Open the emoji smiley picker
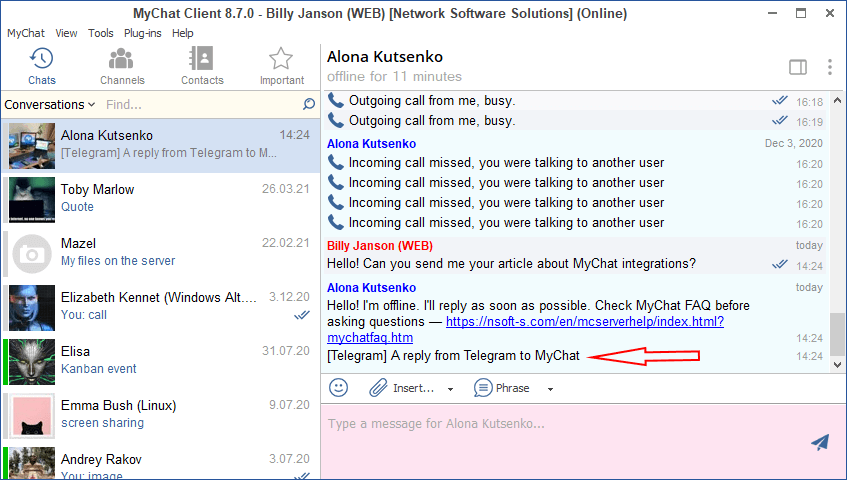Screen dimensions: 847x480 (x=339, y=387)
